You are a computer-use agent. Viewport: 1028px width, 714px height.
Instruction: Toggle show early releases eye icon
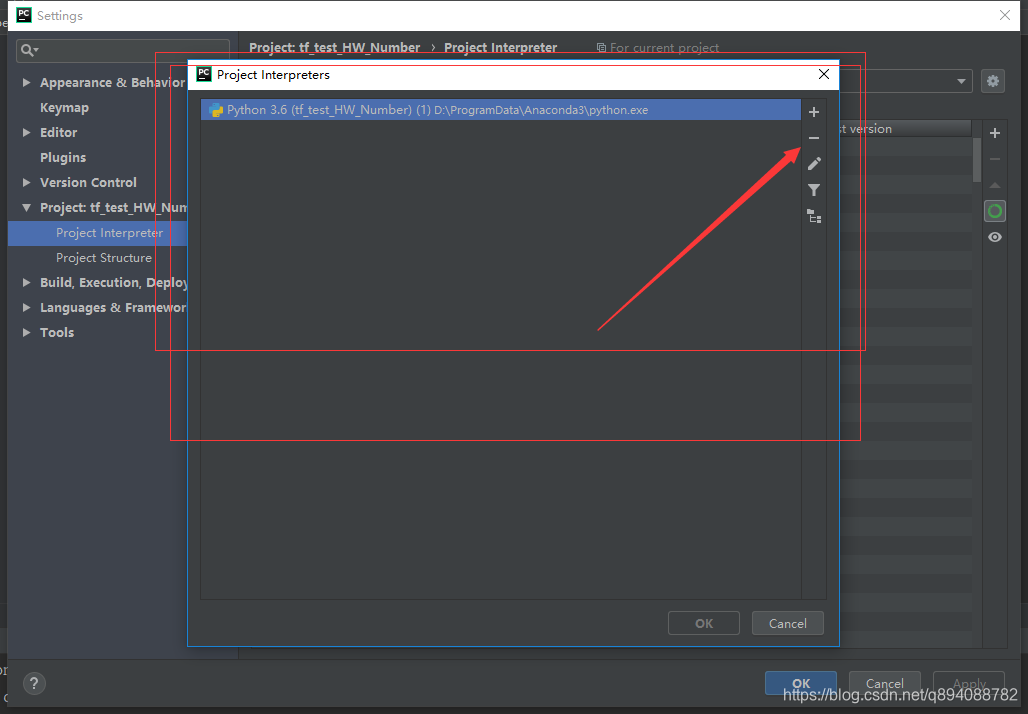coord(995,237)
